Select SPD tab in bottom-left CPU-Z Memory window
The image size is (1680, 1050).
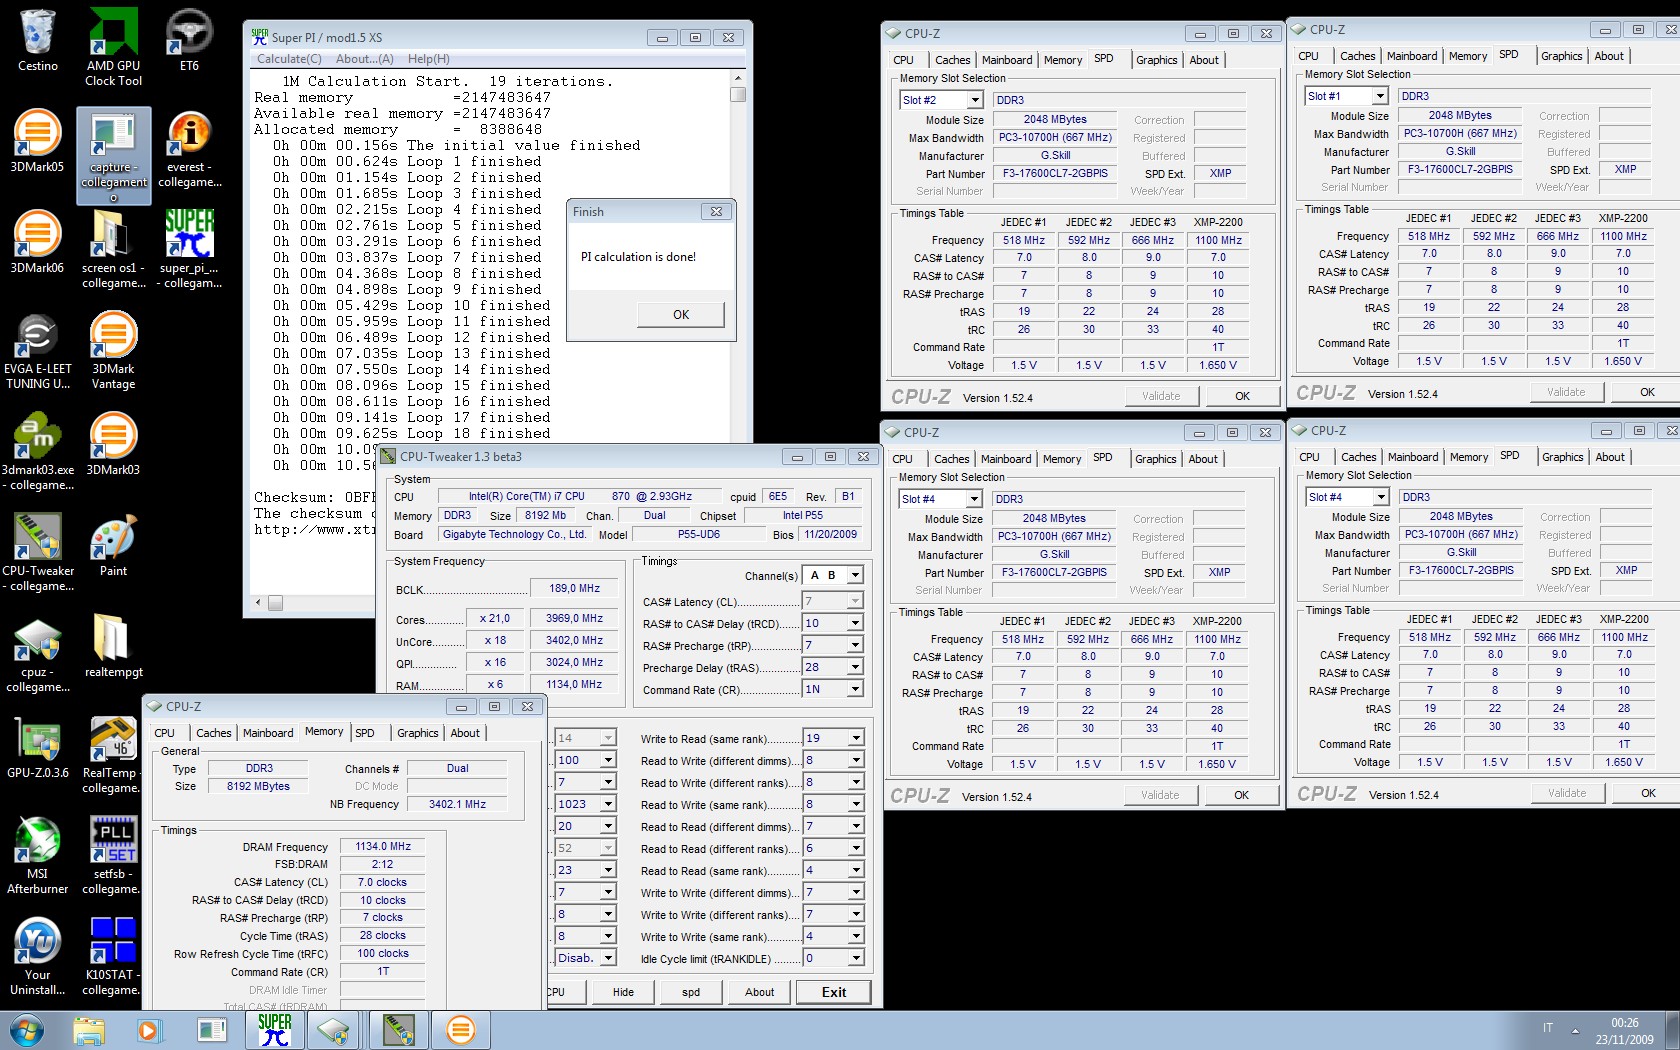click(x=365, y=733)
